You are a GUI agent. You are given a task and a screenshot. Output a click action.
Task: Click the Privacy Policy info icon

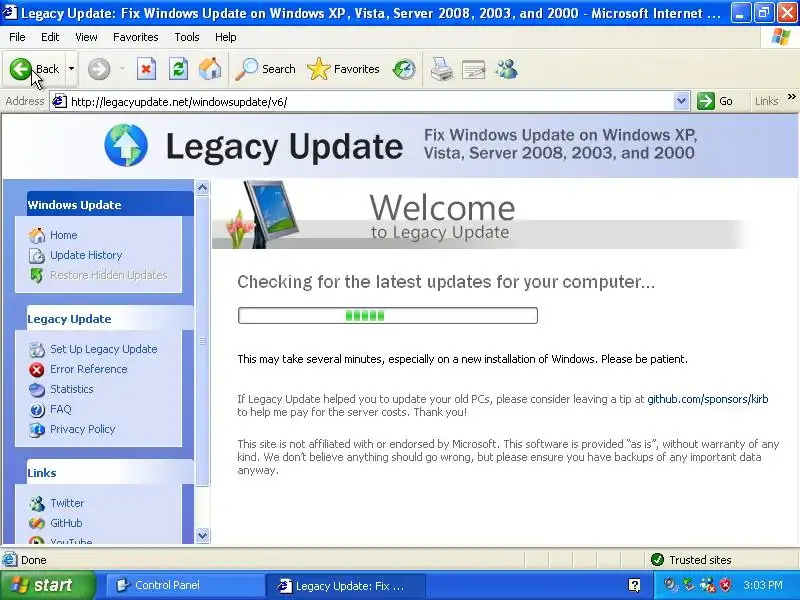(x=37, y=430)
